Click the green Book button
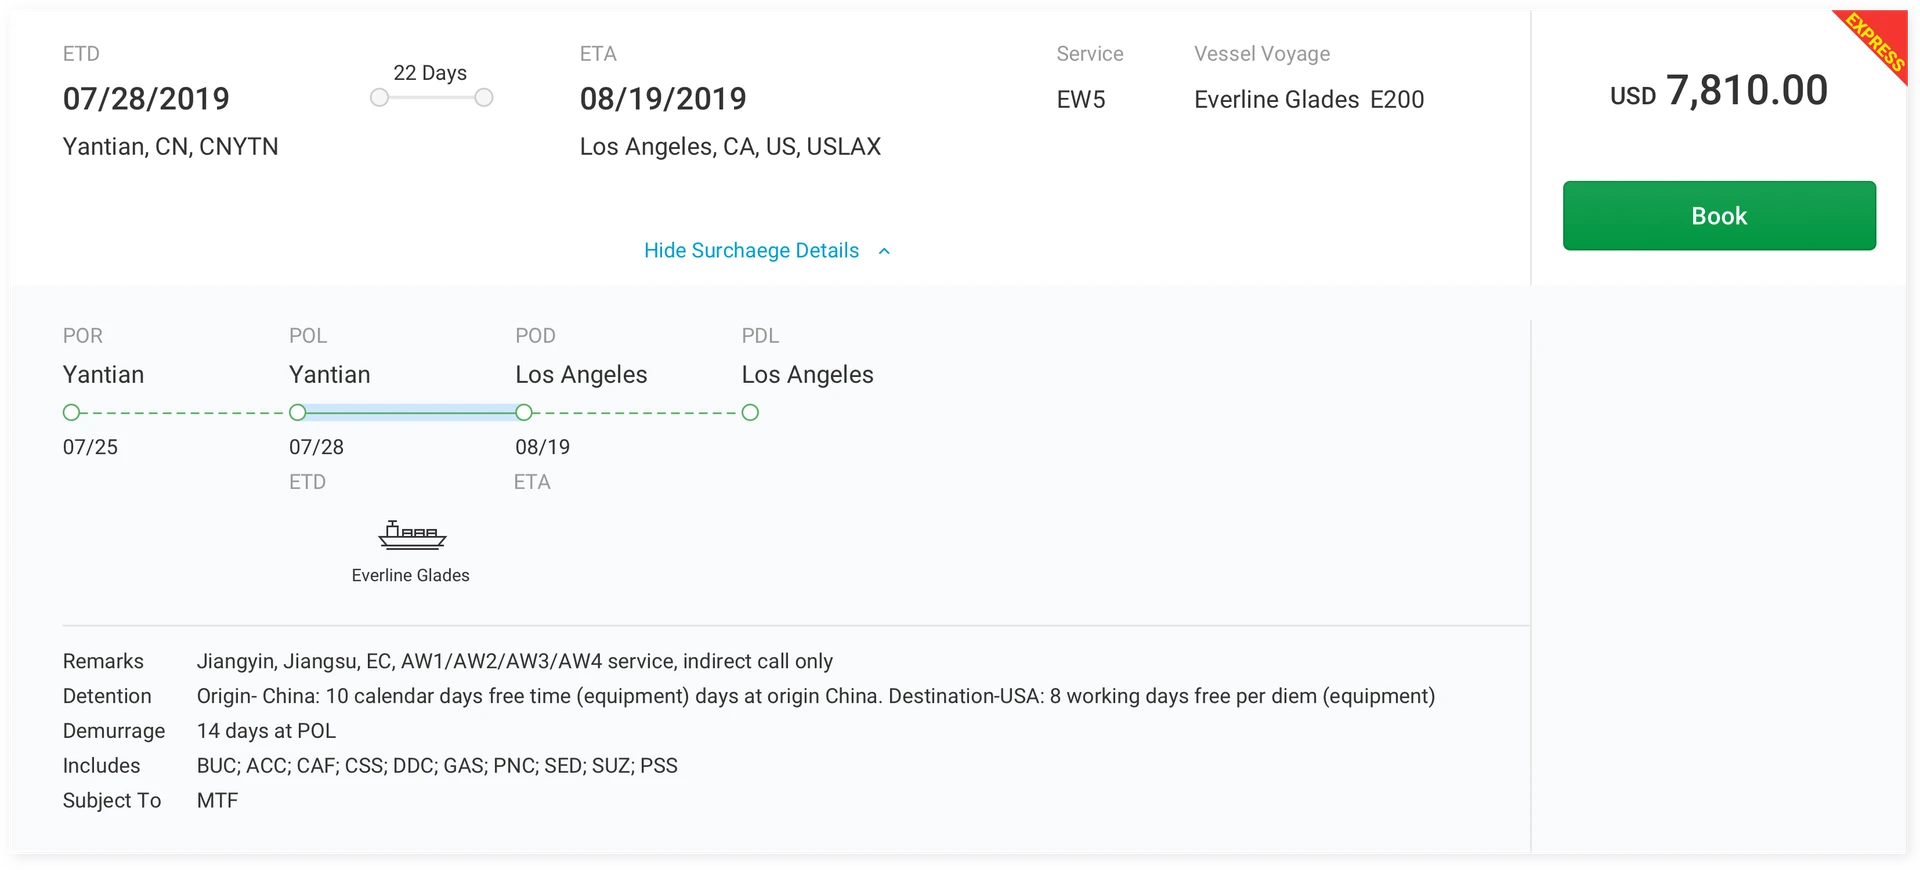 [x=1718, y=216]
